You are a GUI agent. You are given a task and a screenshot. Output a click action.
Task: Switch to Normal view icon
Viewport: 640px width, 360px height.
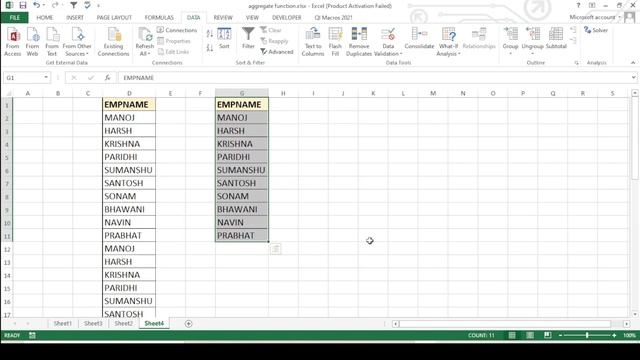pyautogui.click(x=512, y=335)
